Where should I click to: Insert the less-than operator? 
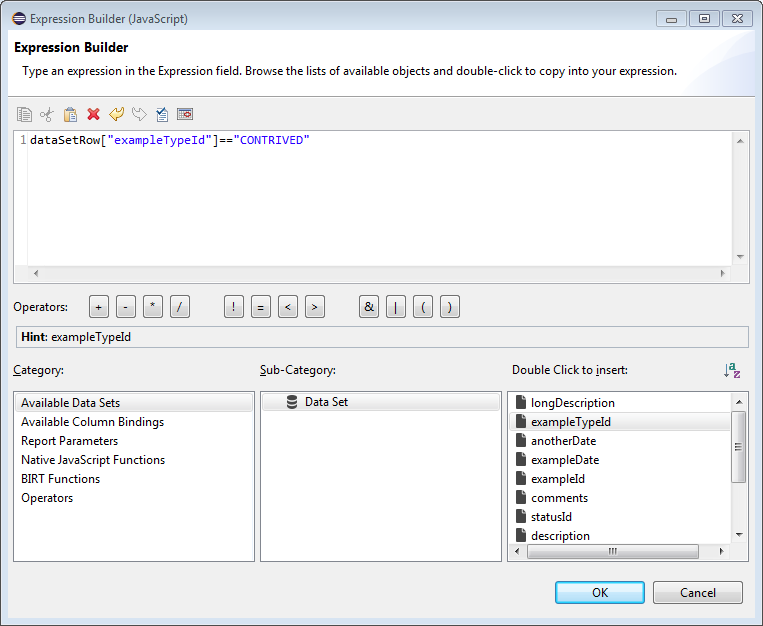(288, 307)
